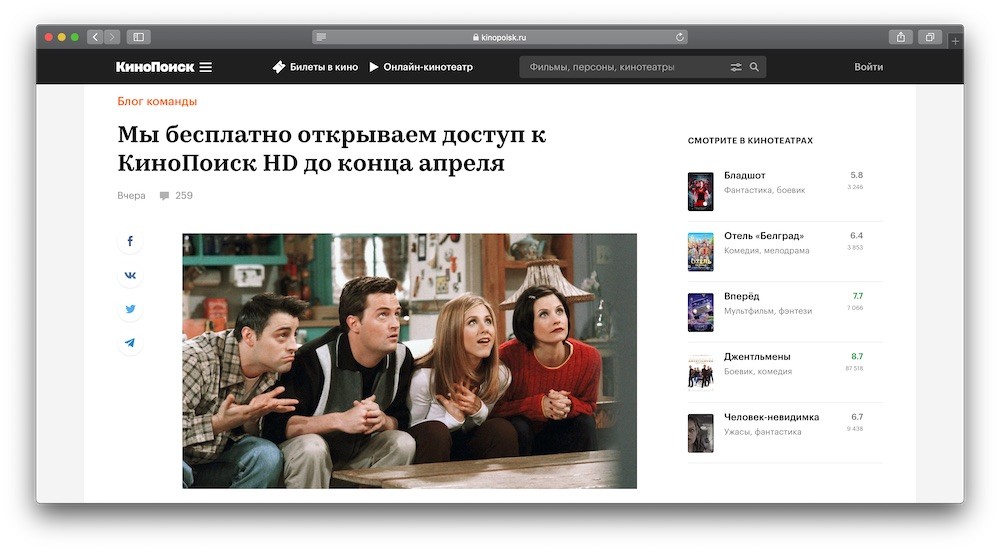Go forward with Safari's forward arrow
1000x551 pixels.
coord(112,37)
